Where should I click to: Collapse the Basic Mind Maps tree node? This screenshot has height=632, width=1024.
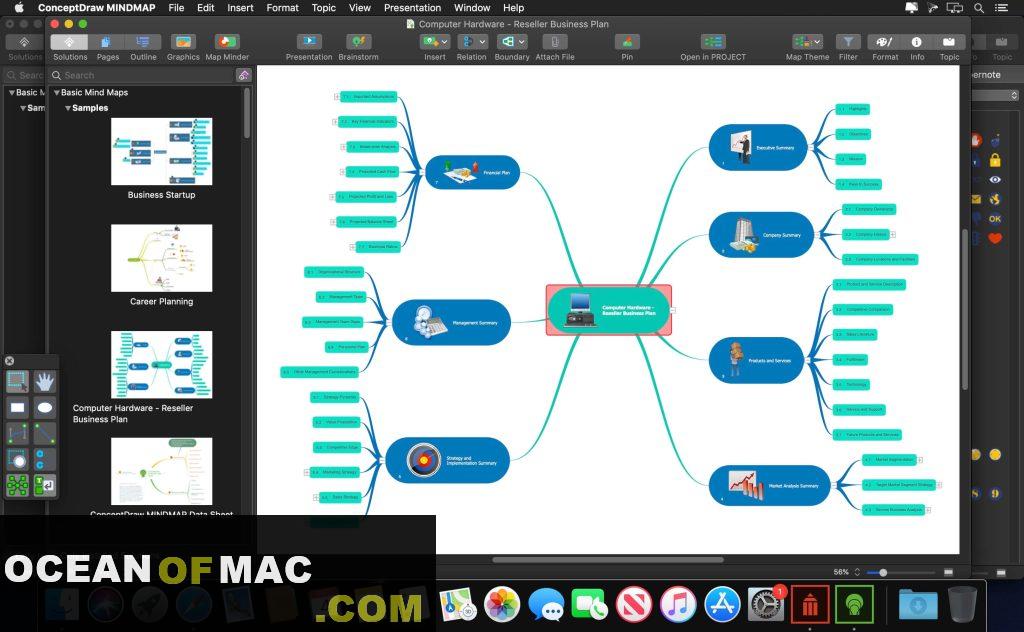57,93
